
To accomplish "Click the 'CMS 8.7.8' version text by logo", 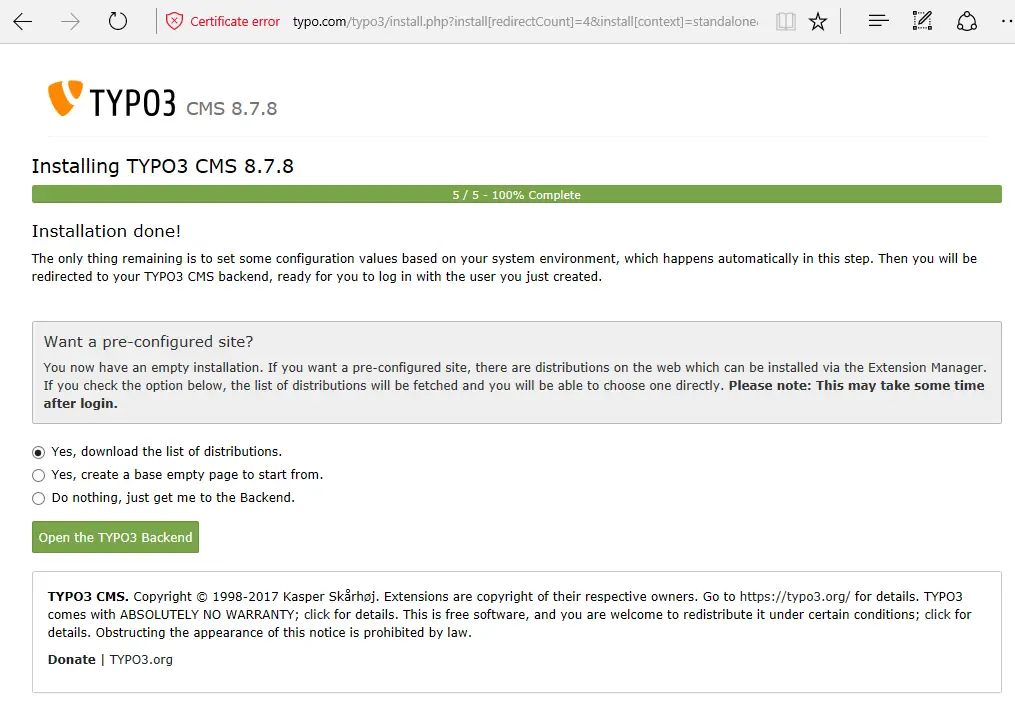I will (232, 108).
